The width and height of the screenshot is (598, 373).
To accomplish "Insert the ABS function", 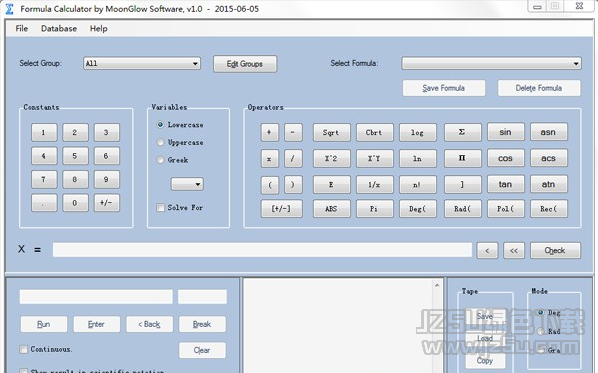I will [331, 209].
